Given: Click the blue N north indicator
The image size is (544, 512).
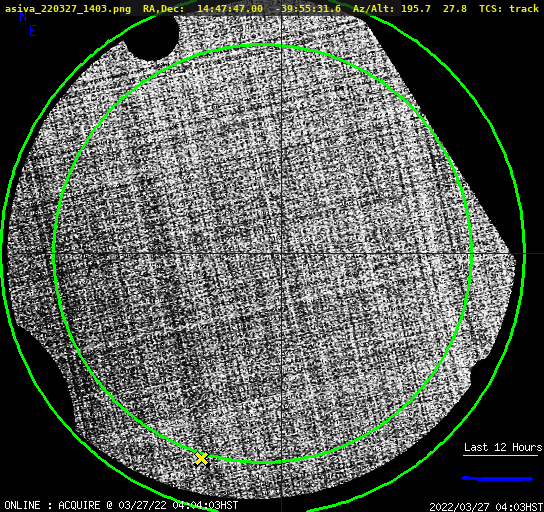Looking at the screenshot, I should [23, 17].
